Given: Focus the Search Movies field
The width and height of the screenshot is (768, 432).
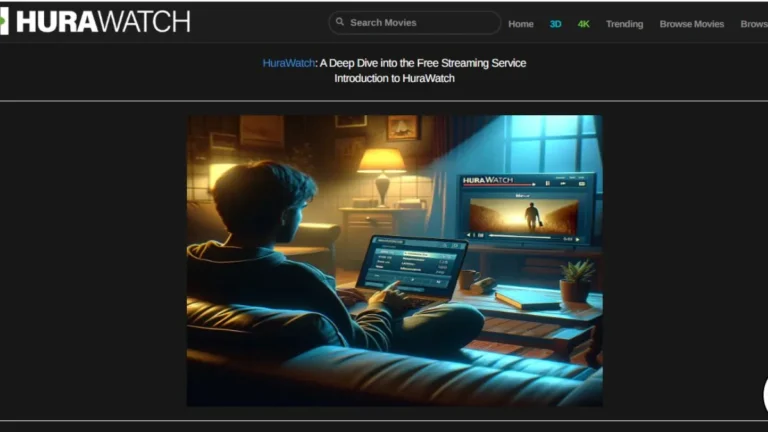Looking at the screenshot, I should (414, 23).
